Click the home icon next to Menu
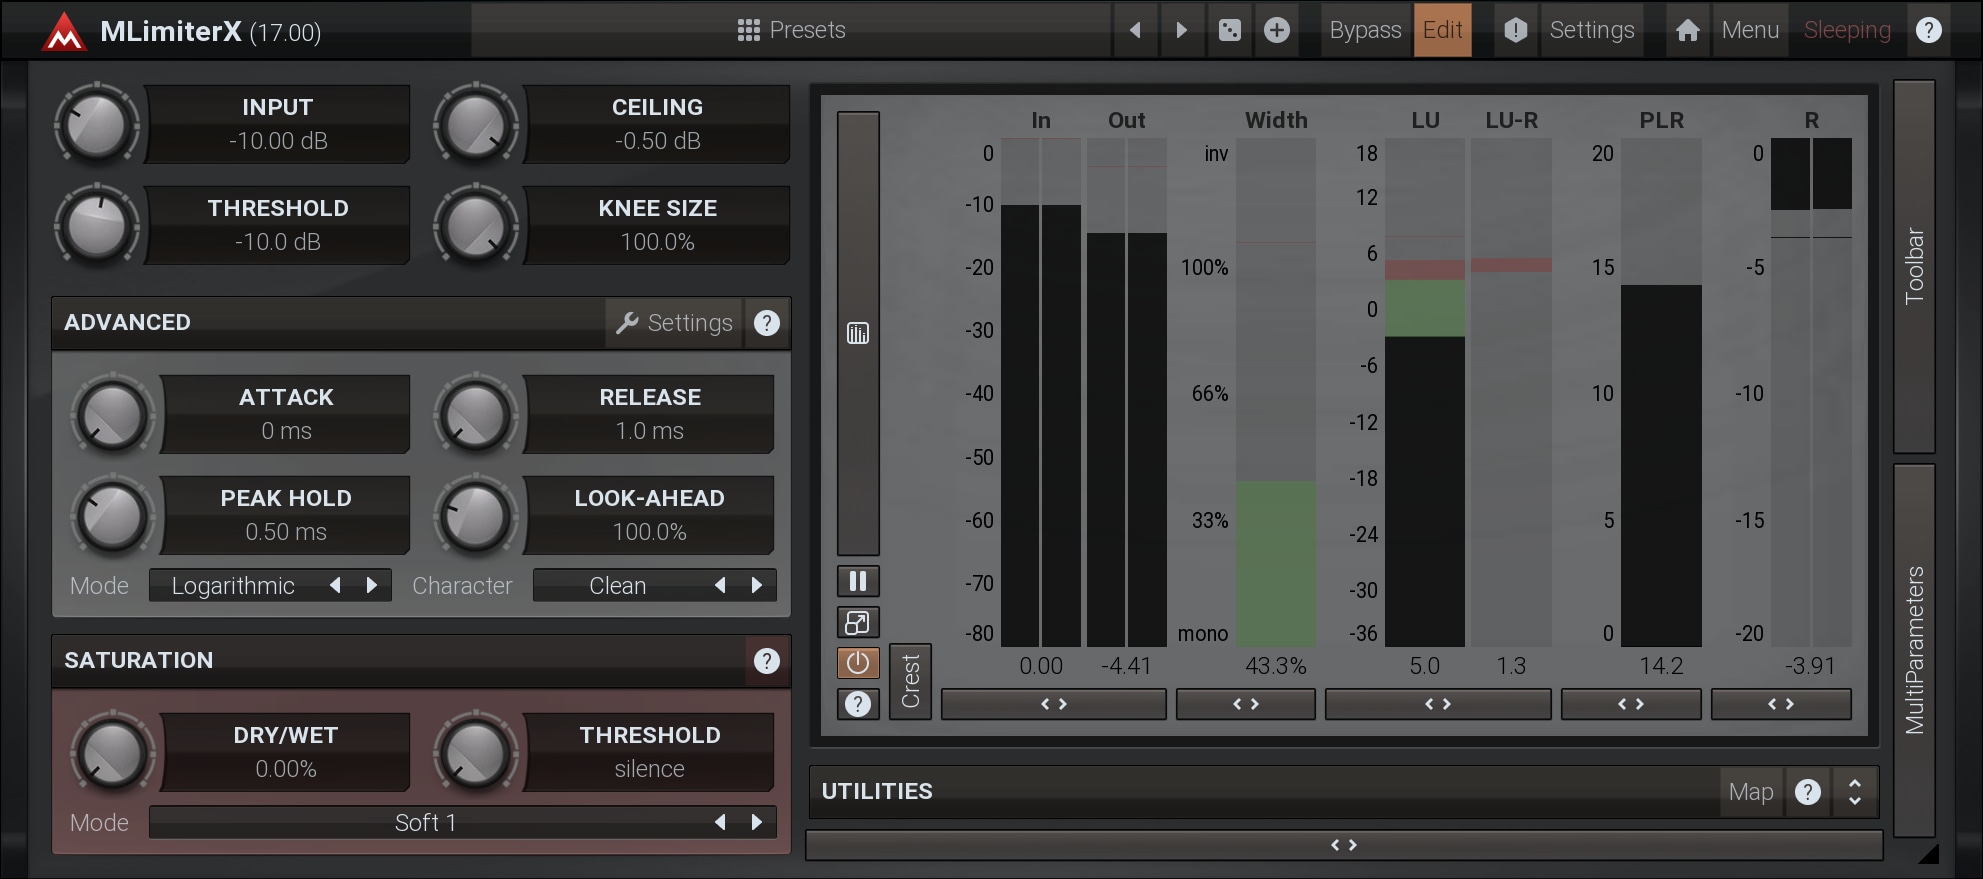 1688,30
